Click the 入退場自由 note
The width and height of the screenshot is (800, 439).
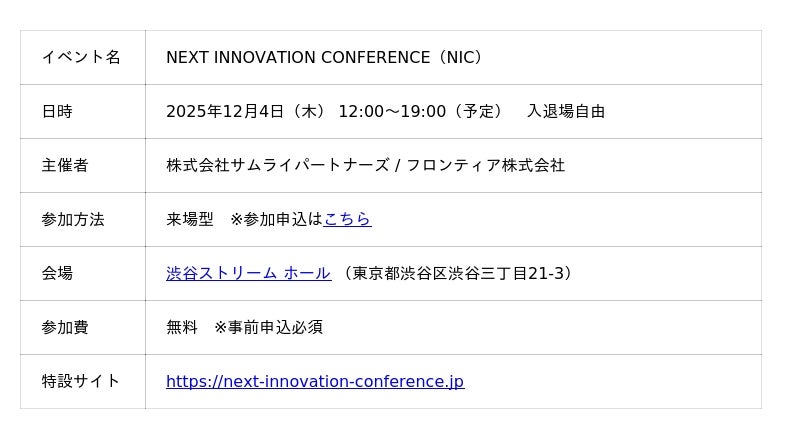click(566, 111)
